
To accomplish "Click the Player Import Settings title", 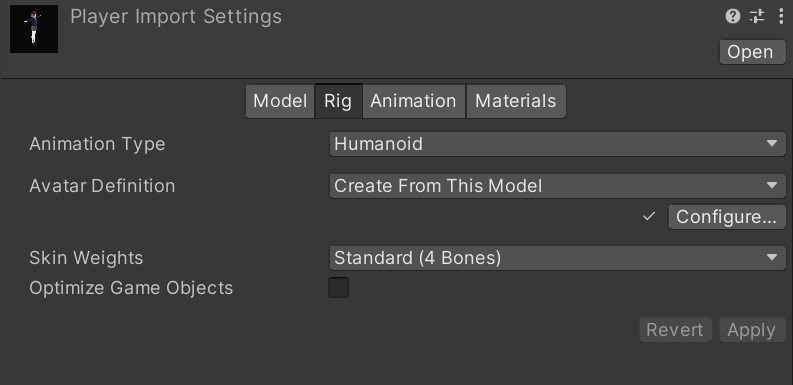I will 176,17.
